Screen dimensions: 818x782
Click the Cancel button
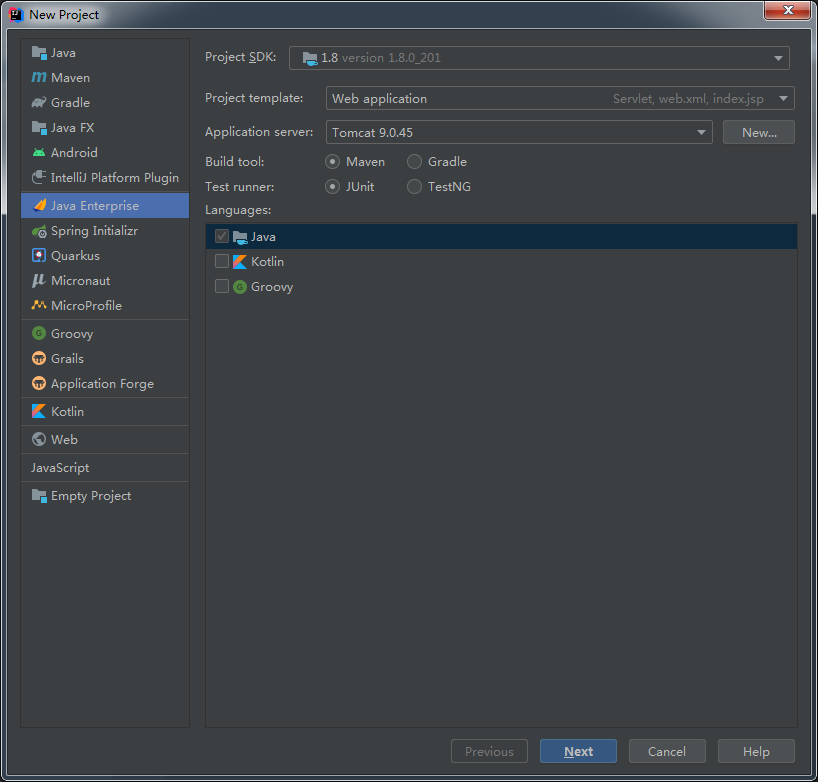coord(667,751)
